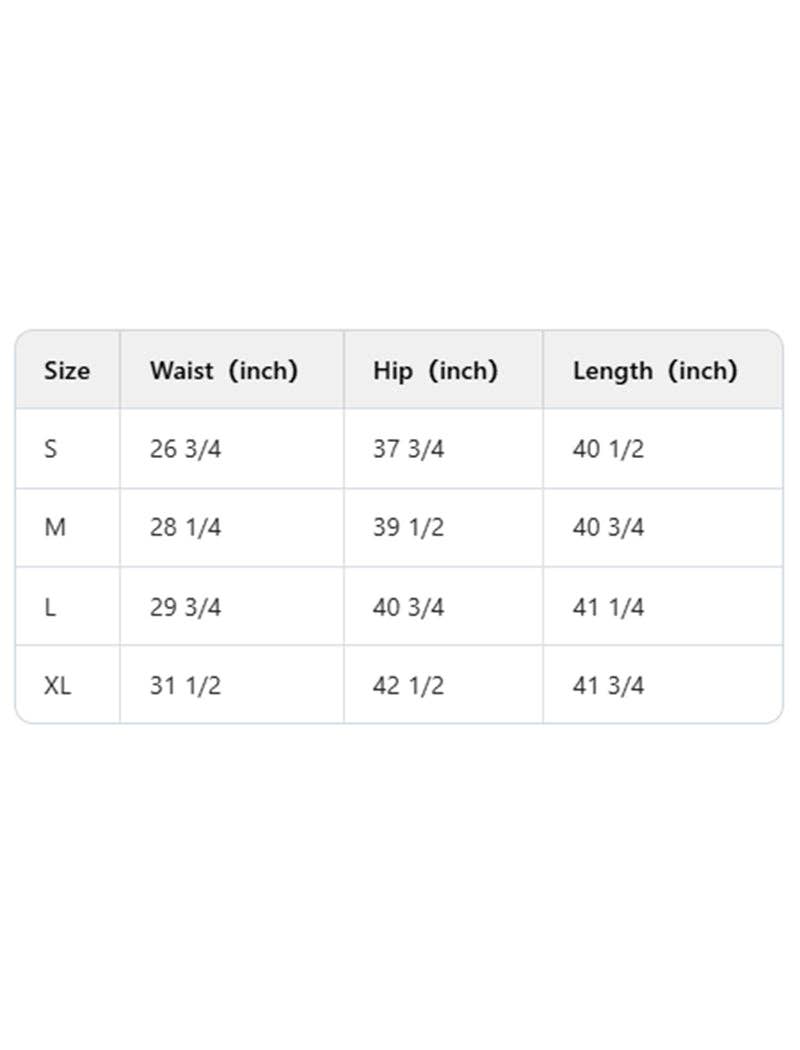This screenshot has width=800, height=1050.
Task: Click the hip value for size L
Action: tap(408, 607)
